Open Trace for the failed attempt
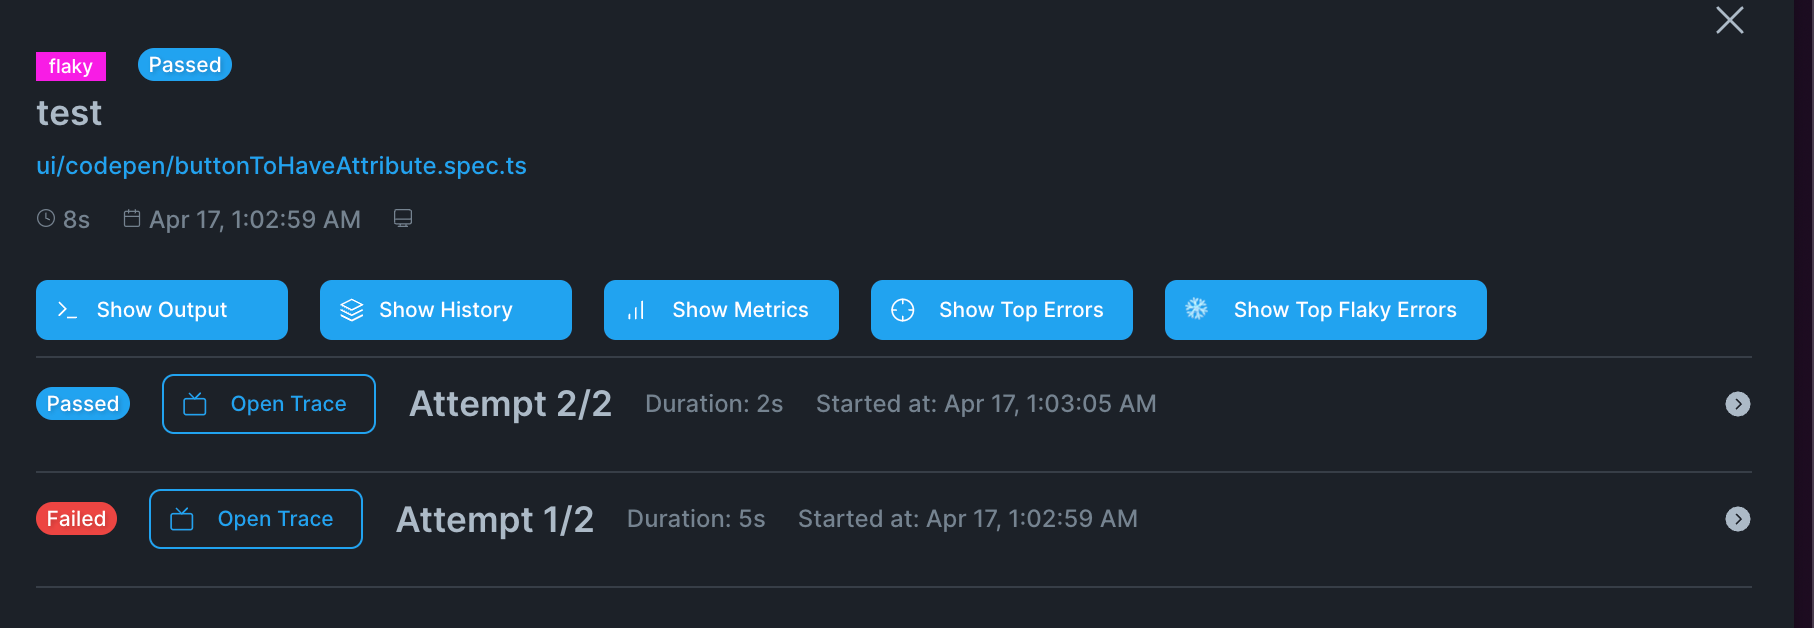The image size is (1814, 628). pyautogui.click(x=256, y=519)
